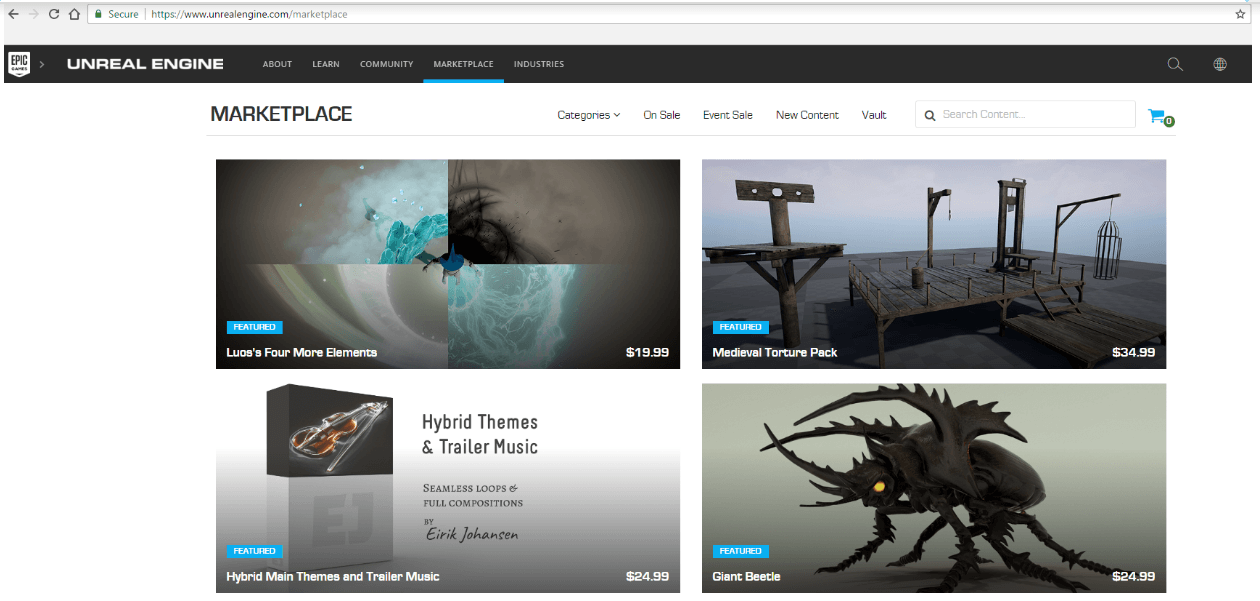
Task: Click the globe language icon
Action: [1220, 64]
